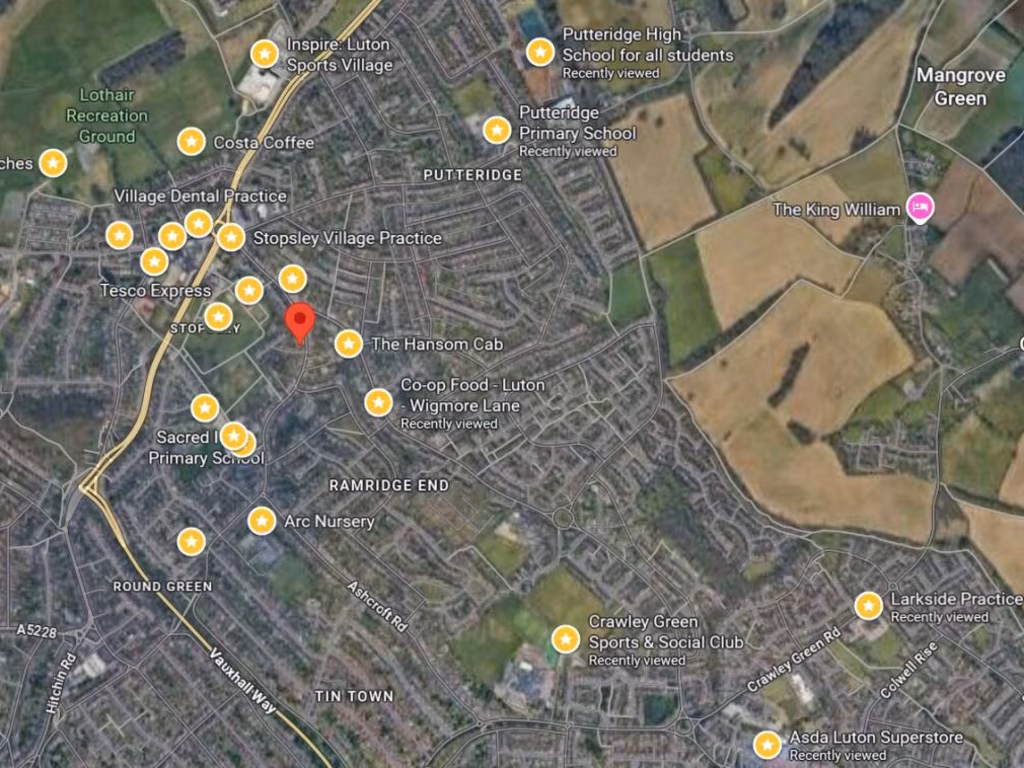Screen dimensions: 1024x768
Task: Click the red dropped location pin
Action: [x=300, y=322]
